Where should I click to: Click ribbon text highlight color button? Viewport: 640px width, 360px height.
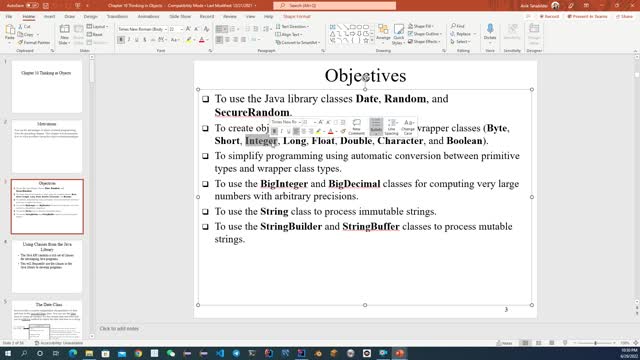point(189,40)
